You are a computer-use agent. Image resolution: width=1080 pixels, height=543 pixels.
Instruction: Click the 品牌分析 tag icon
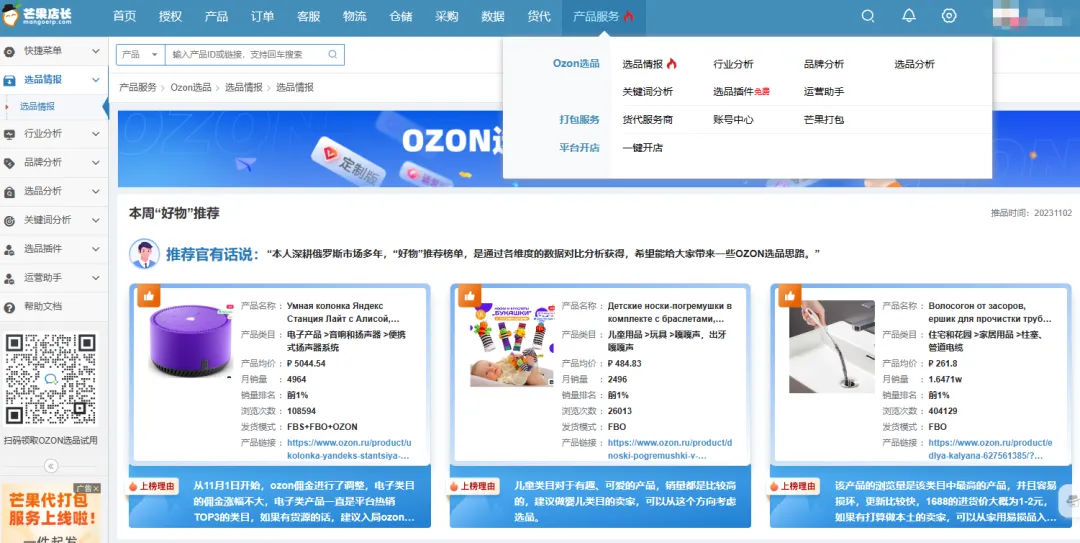point(10,163)
